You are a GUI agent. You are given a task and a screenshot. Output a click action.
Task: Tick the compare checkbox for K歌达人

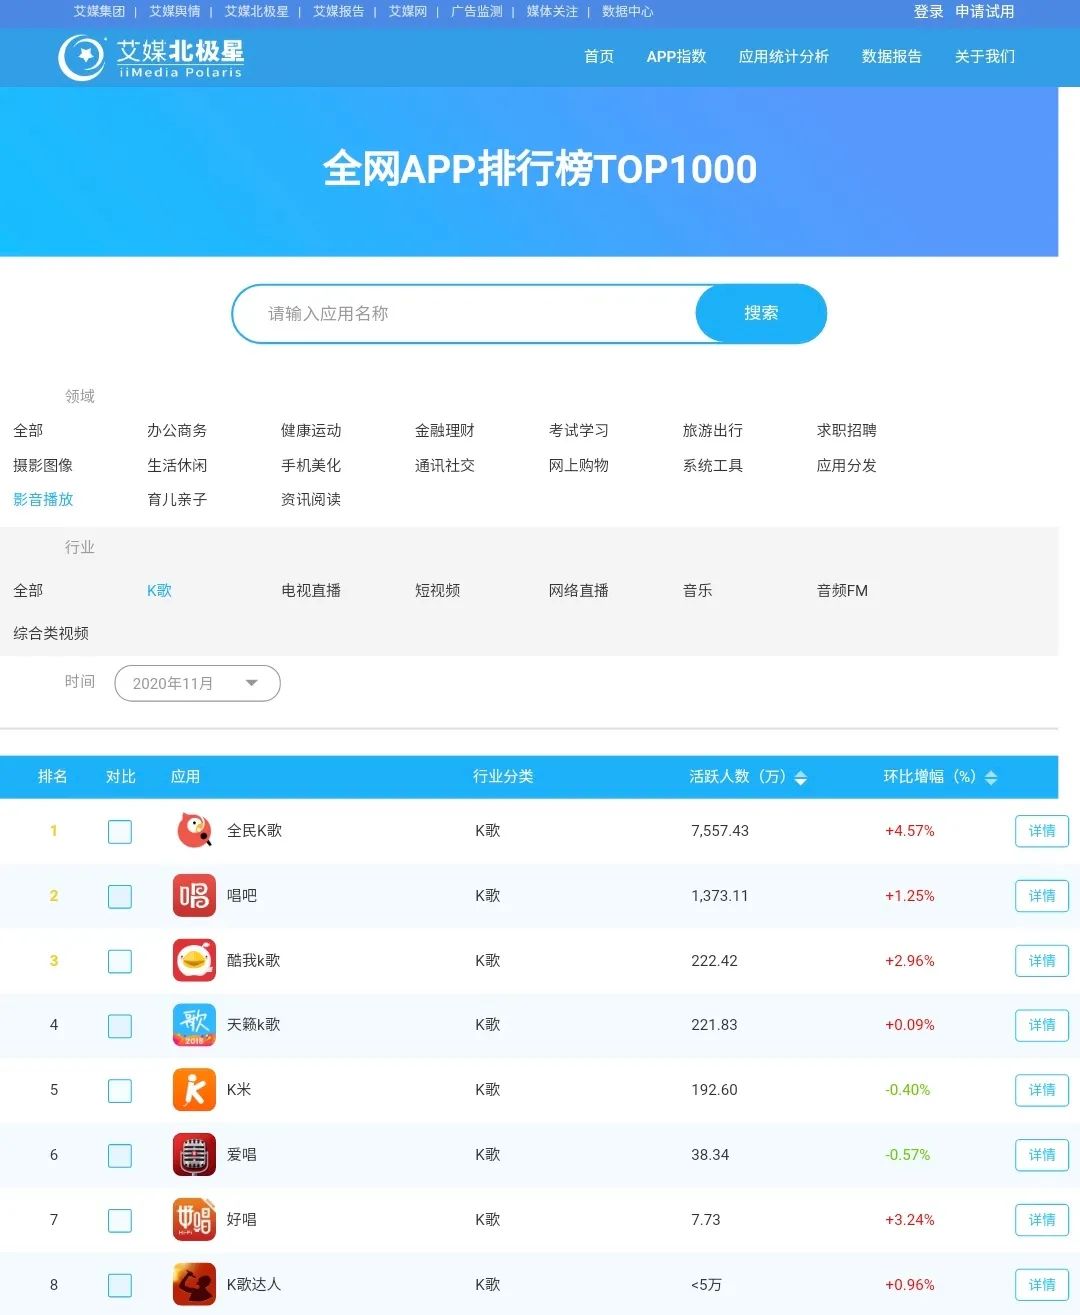[120, 1285]
